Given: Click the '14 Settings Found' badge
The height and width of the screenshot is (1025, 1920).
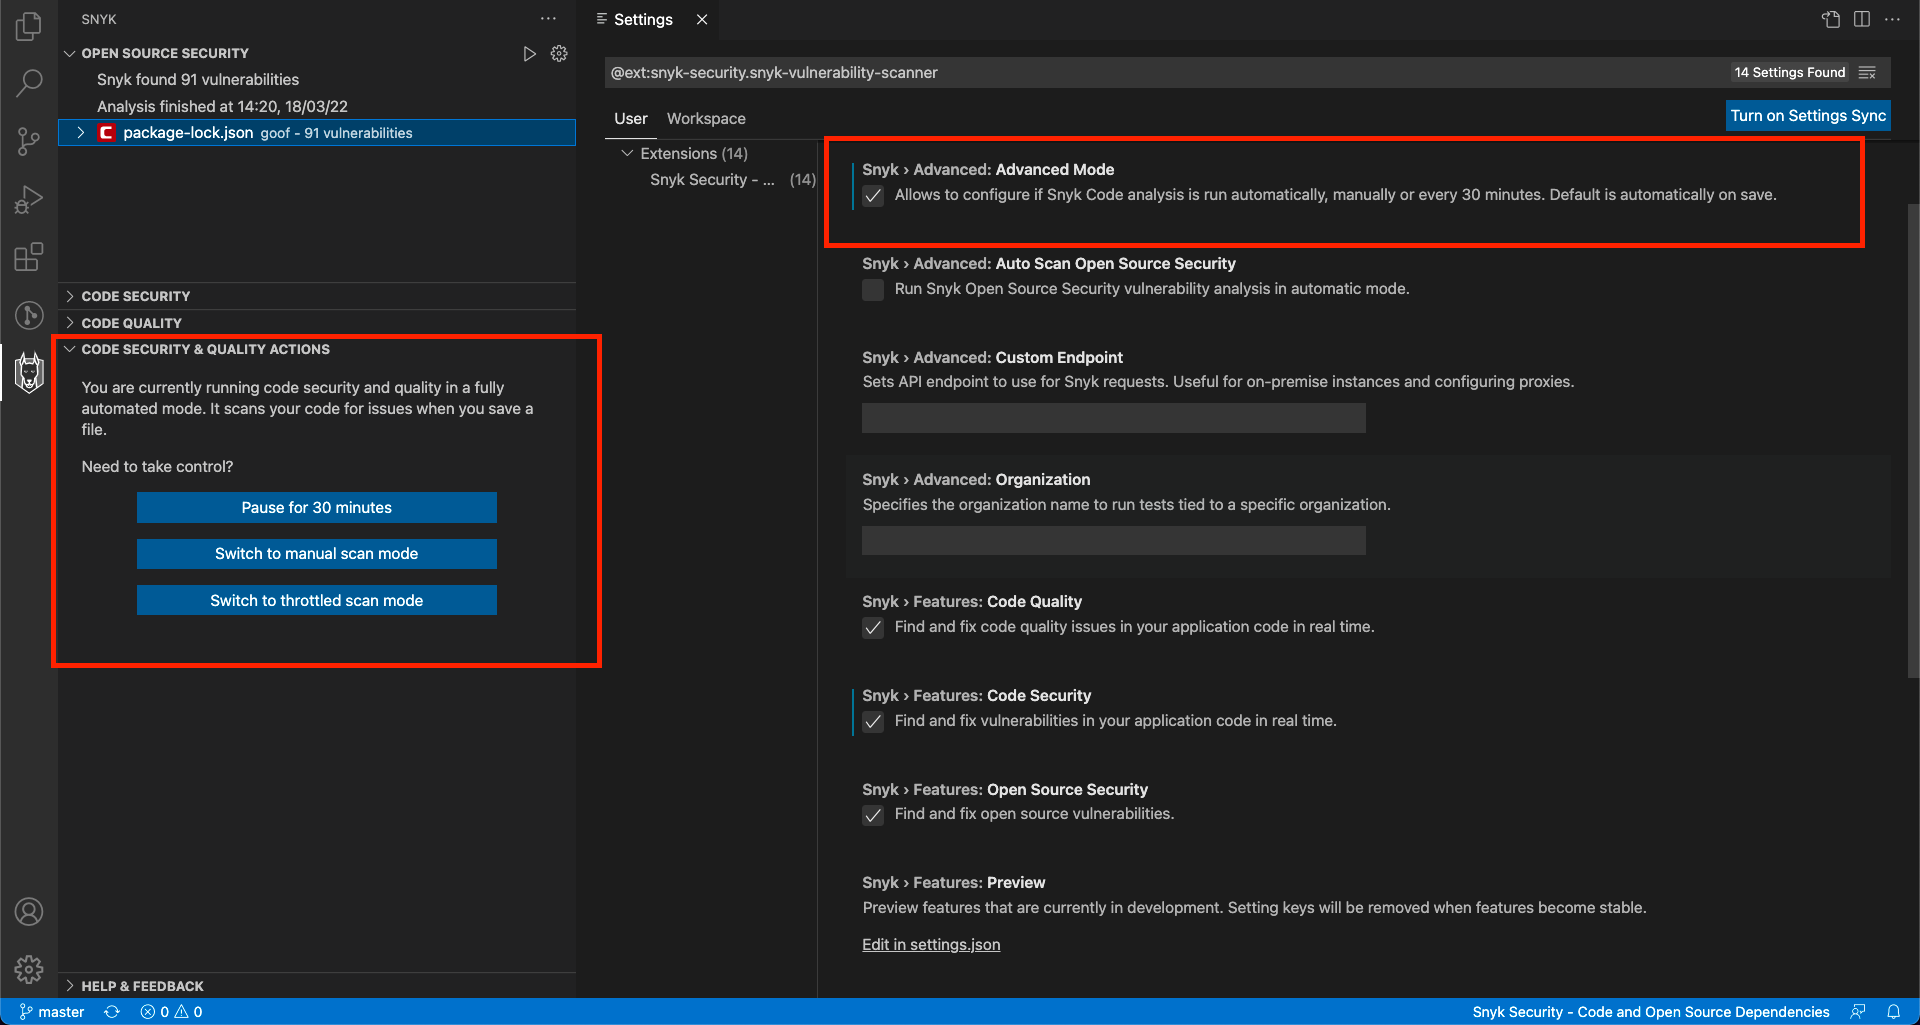Looking at the screenshot, I should click(1790, 72).
